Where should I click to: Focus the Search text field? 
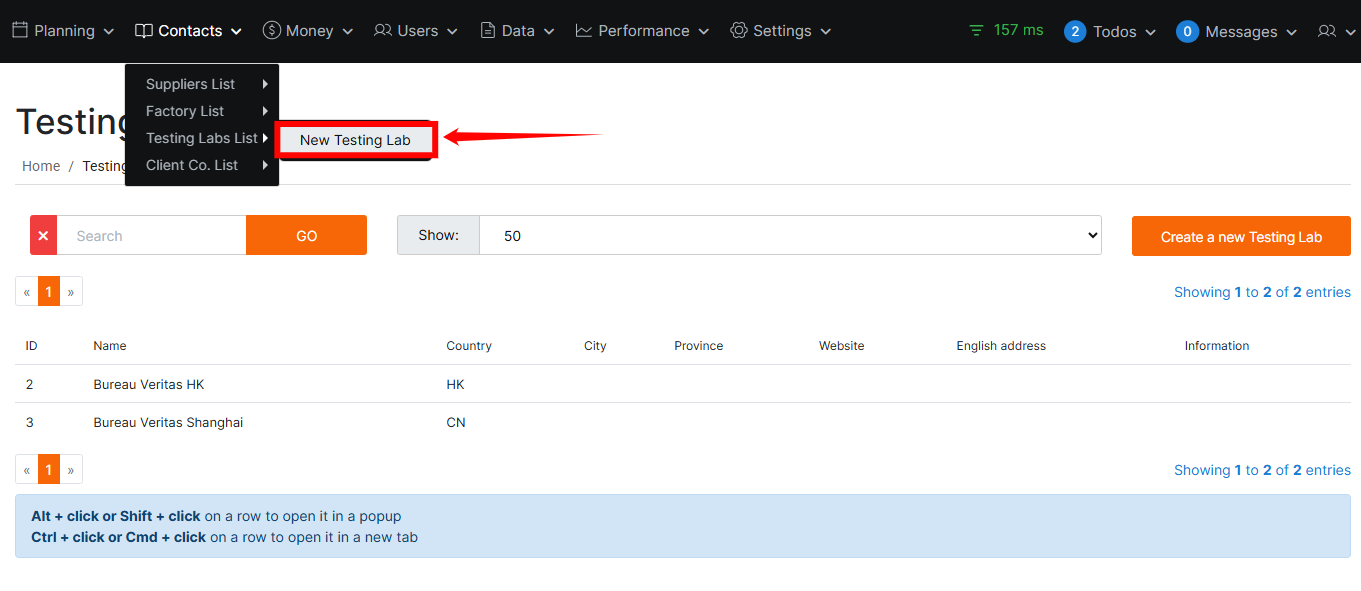point(151,235)
